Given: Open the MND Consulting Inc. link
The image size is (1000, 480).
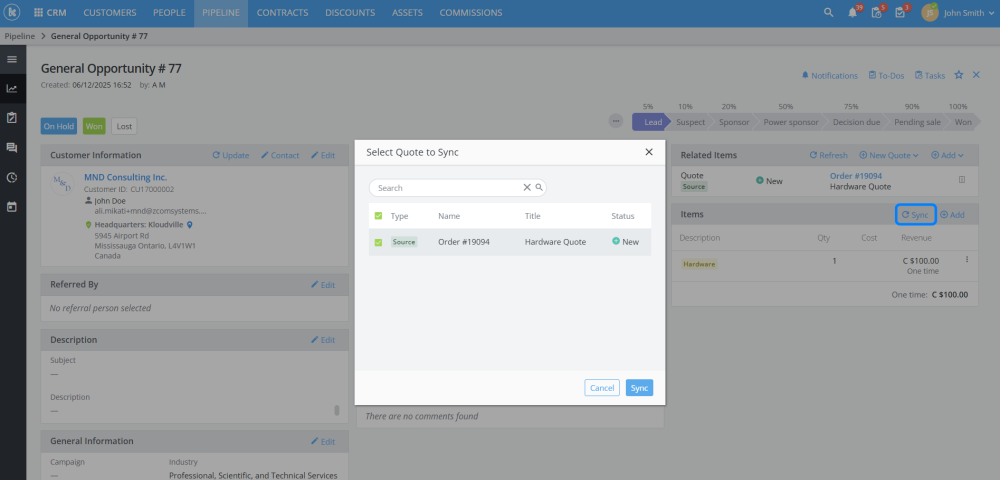Looking at the screenshot, I should point(126,177).
